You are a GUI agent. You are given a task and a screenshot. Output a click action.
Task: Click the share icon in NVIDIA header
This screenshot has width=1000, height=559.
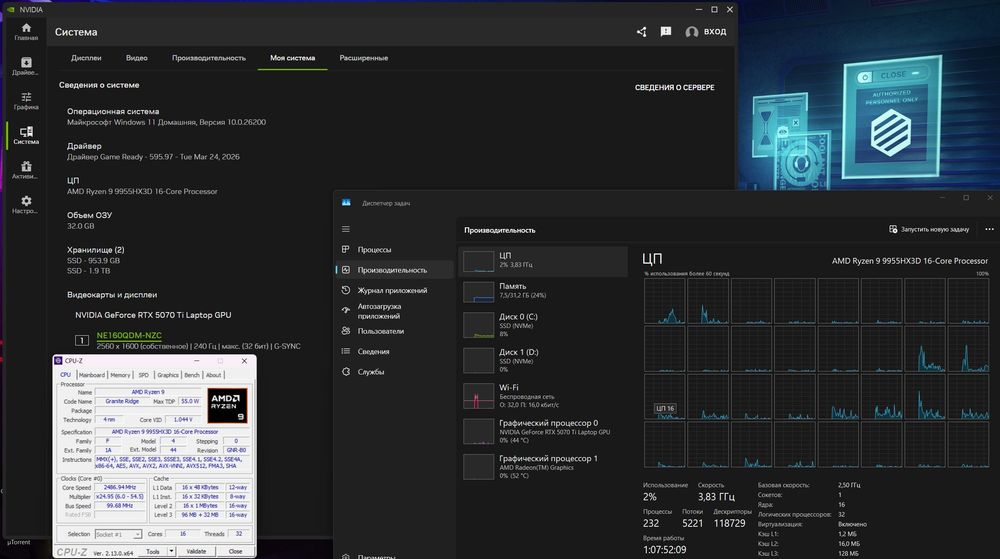642,32
